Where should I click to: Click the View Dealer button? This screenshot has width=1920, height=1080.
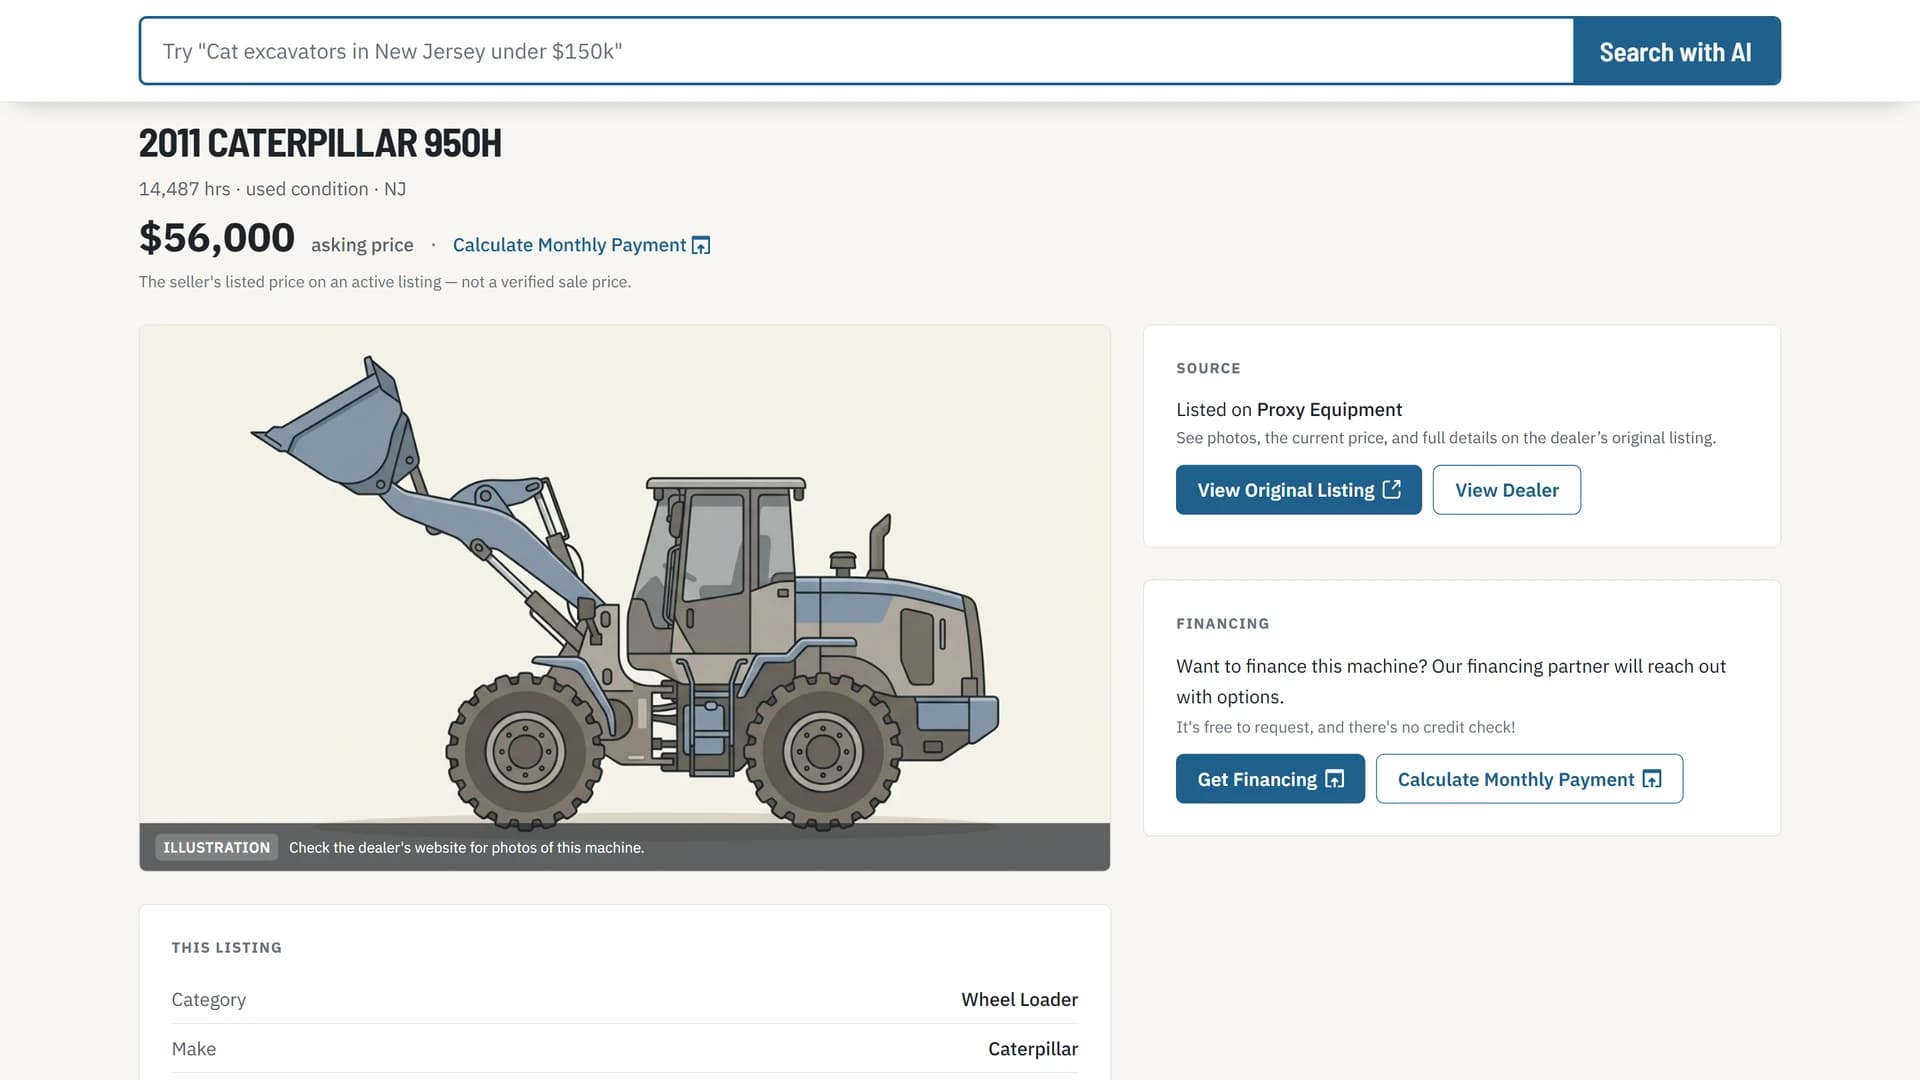click(1506, 490)
